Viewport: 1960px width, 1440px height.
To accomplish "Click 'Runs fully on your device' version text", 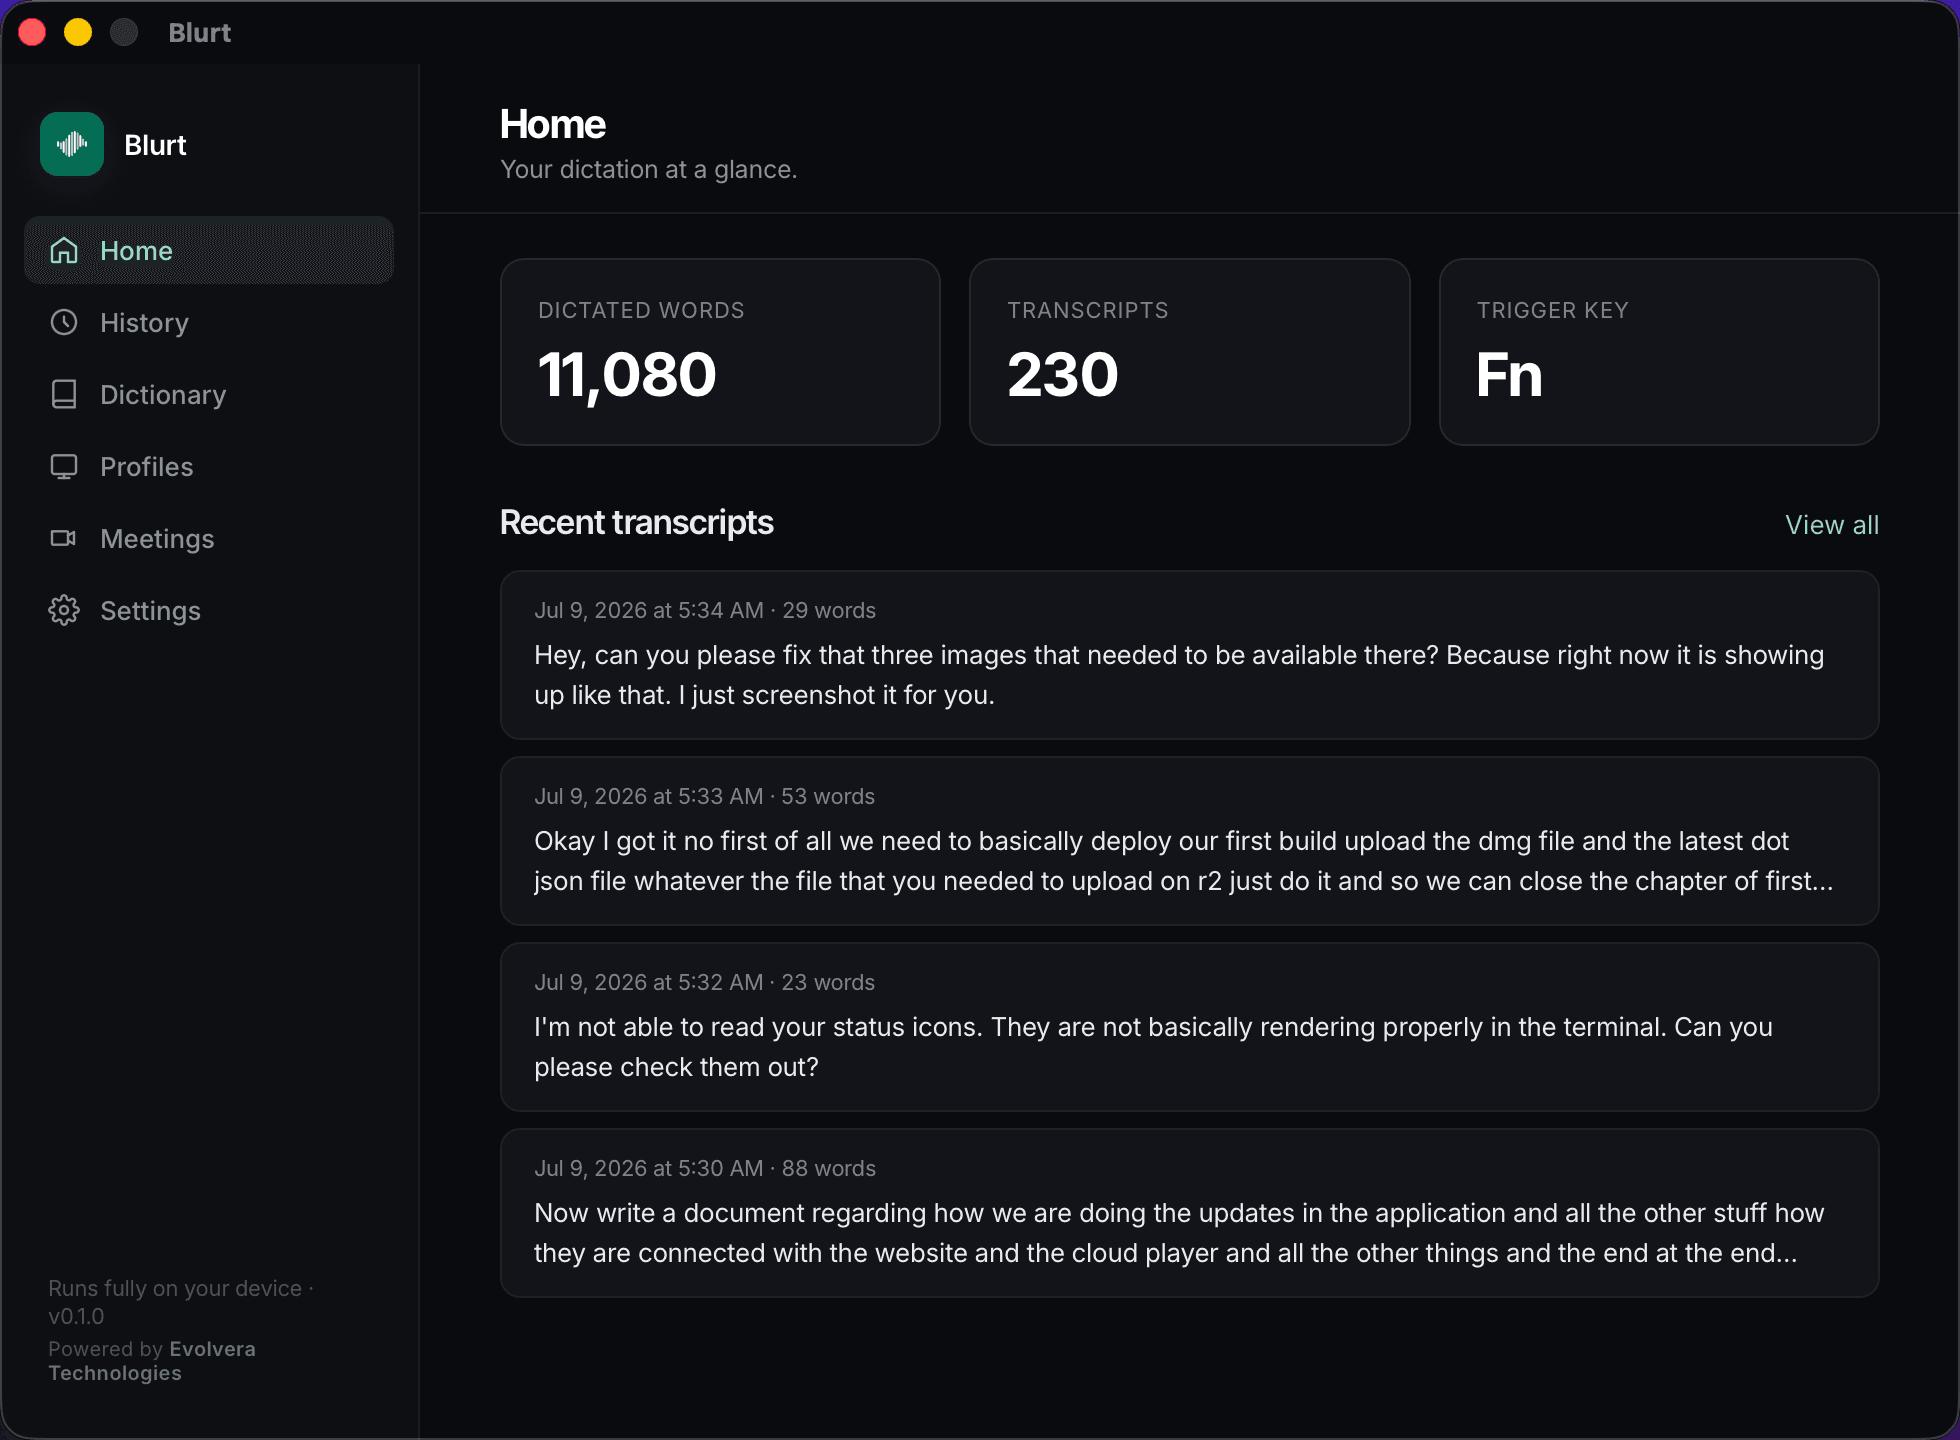I will tap(180, 1302).
